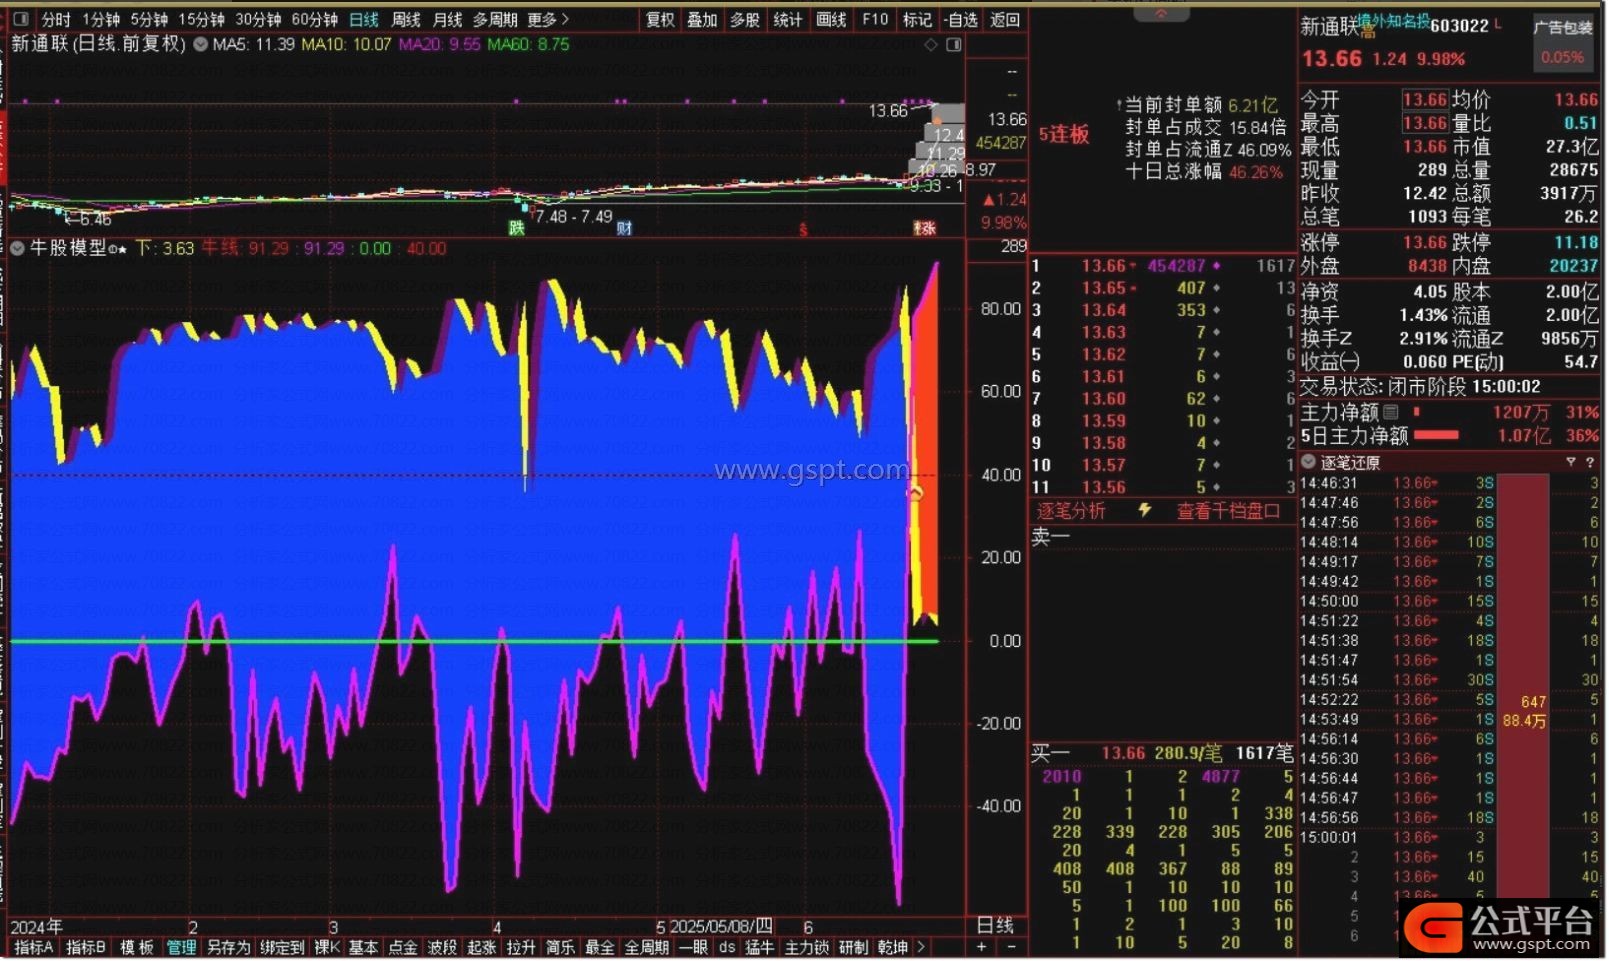Switch to 月线 monthly chart
Screen dimensions: 1609x961
point(448,19)
